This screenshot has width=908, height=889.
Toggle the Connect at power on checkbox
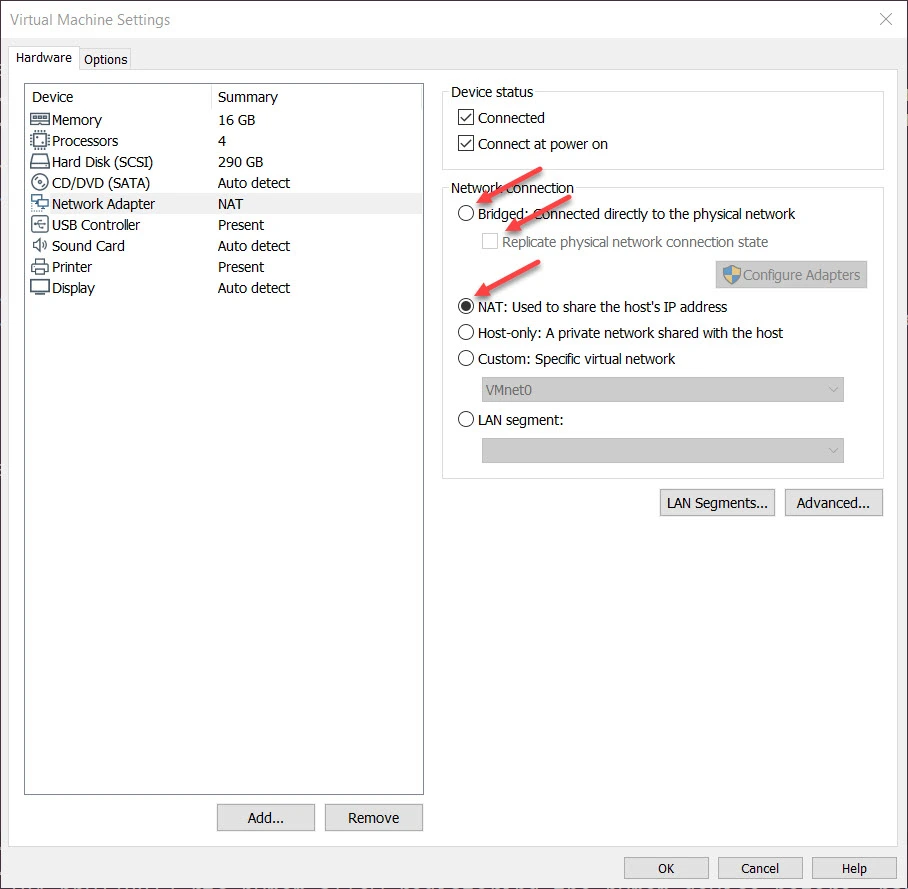(x=466, y=144)
